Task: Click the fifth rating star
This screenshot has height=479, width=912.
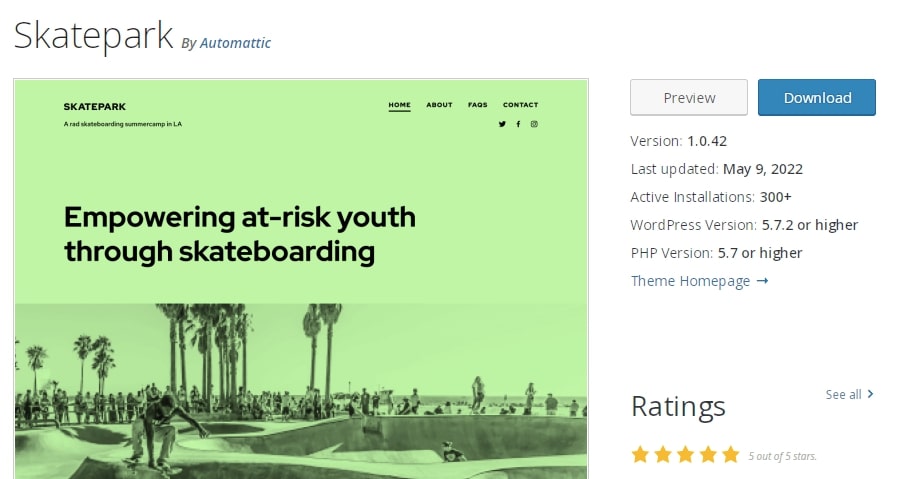Action: click(731, 455)
